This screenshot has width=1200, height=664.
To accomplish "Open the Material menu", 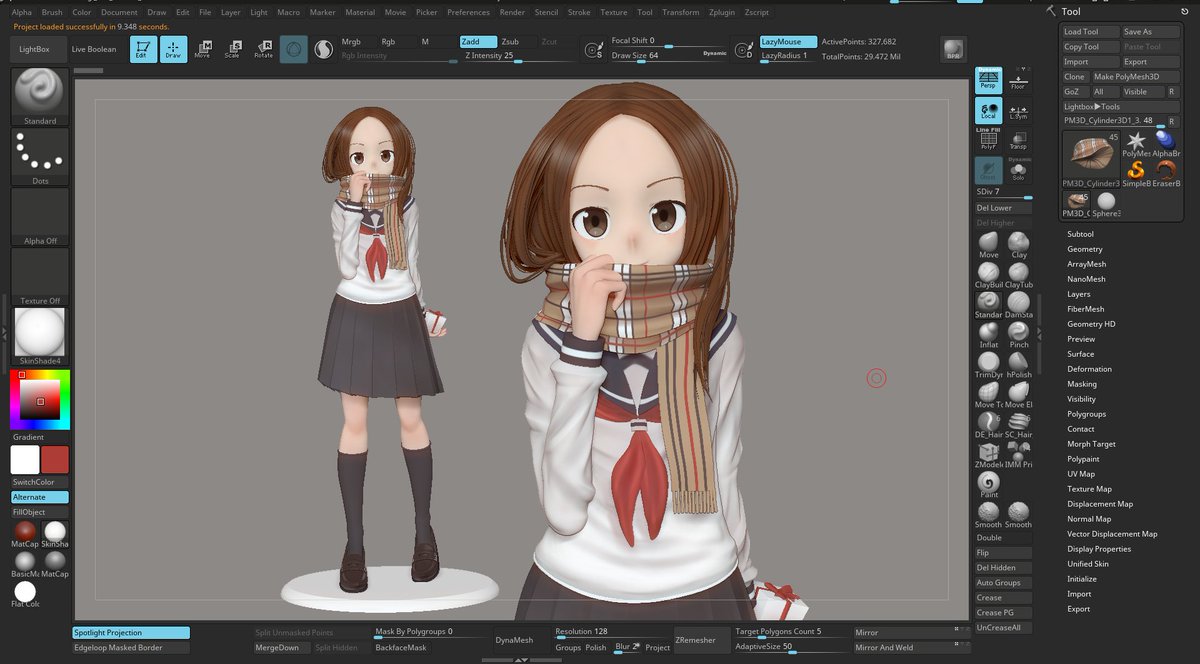I will coord(360,12).
